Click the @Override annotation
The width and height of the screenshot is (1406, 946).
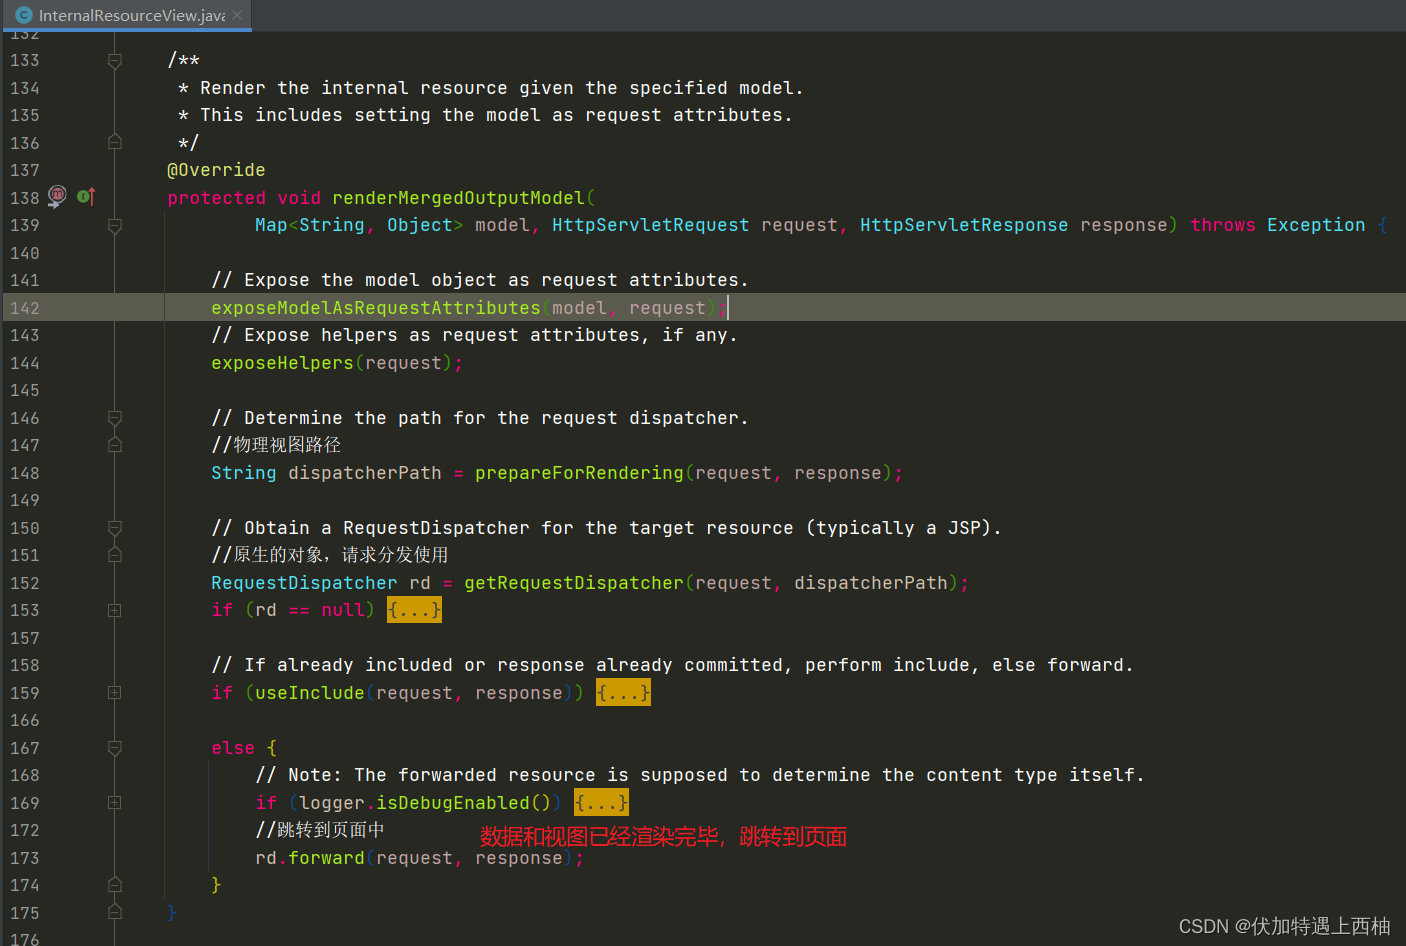pyautogui.click(x=216, y=170)
